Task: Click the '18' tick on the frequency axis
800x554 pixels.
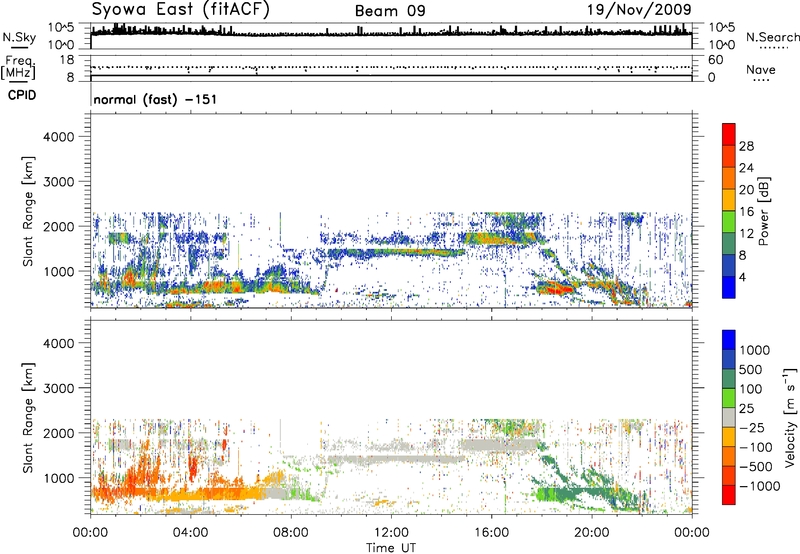Action: point(67,60)
